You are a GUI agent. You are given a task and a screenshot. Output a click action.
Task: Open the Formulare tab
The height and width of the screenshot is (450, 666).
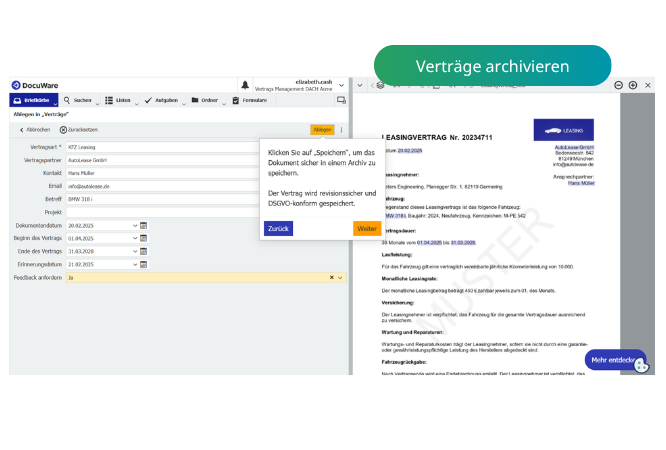tap(250, 100)
